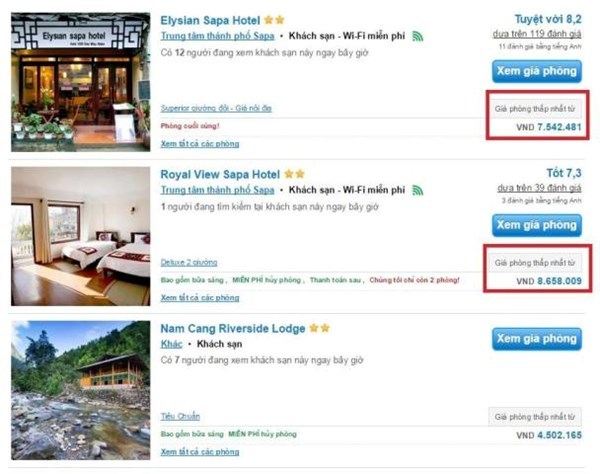600x474 pixels.
Task: Click the 'dựa trên 39 đánh giá' reviews link
Action: (539, 188)
